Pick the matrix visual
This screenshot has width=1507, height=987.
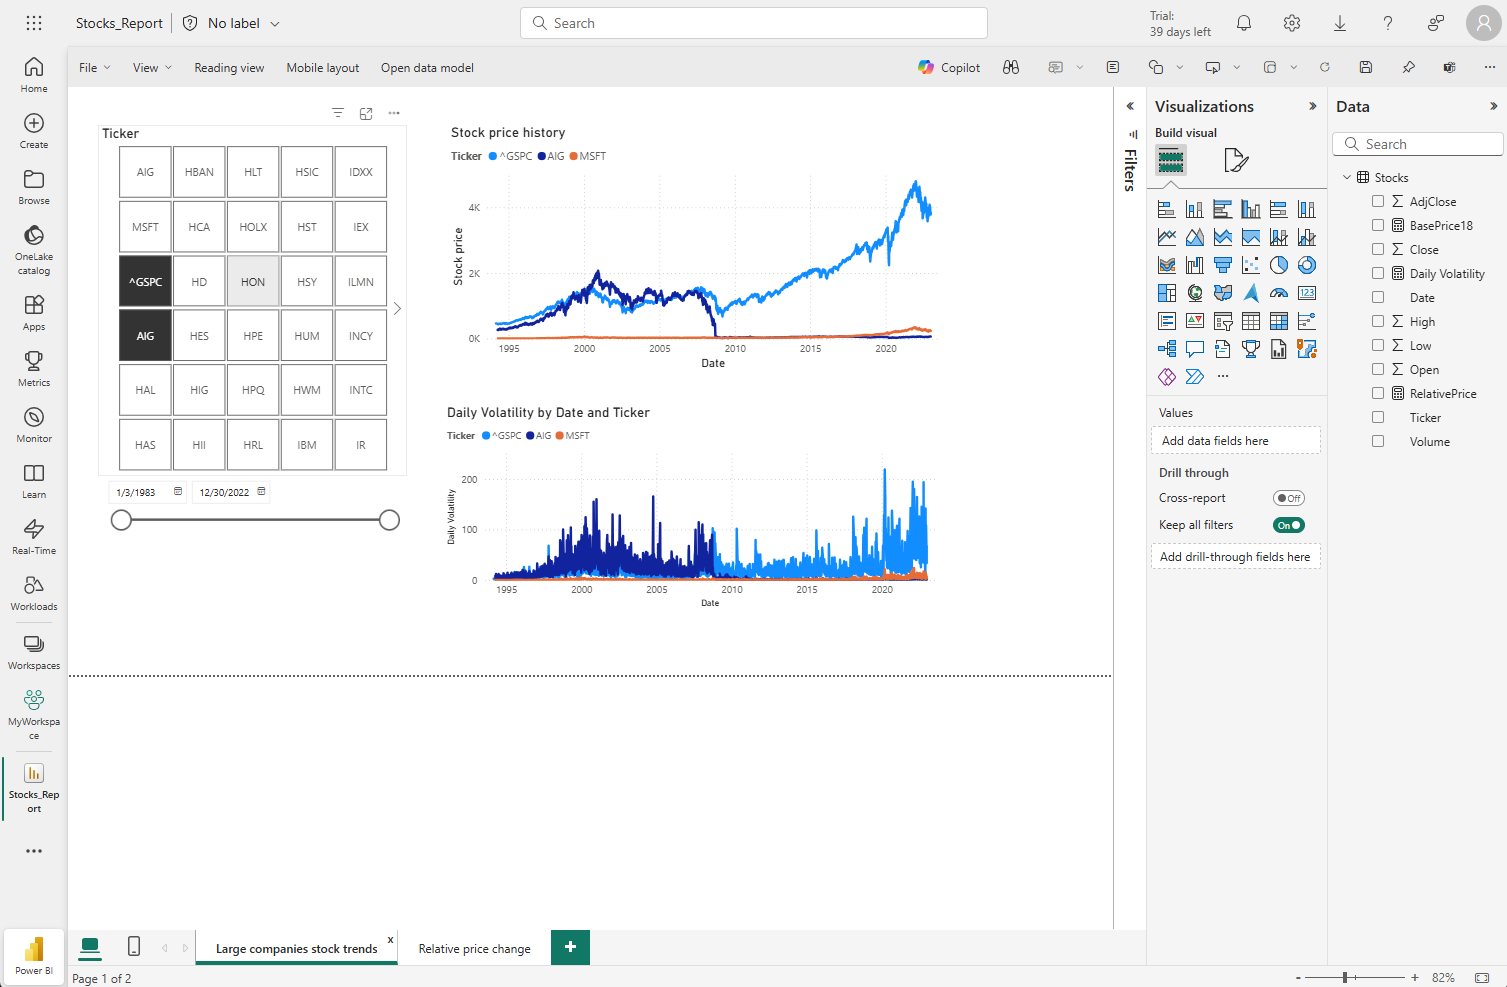pyautogui.click(x=1278, y=321)
